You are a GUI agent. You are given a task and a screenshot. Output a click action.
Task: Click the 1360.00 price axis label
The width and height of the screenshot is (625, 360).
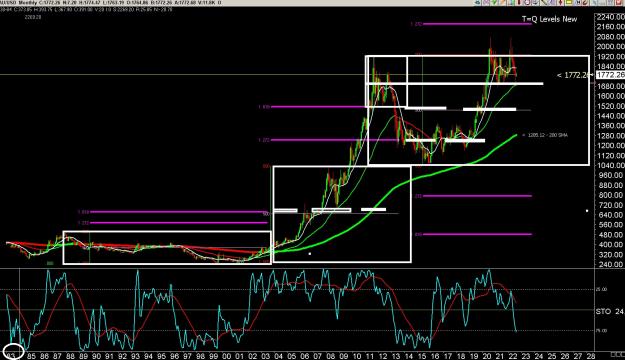point(611,126)
